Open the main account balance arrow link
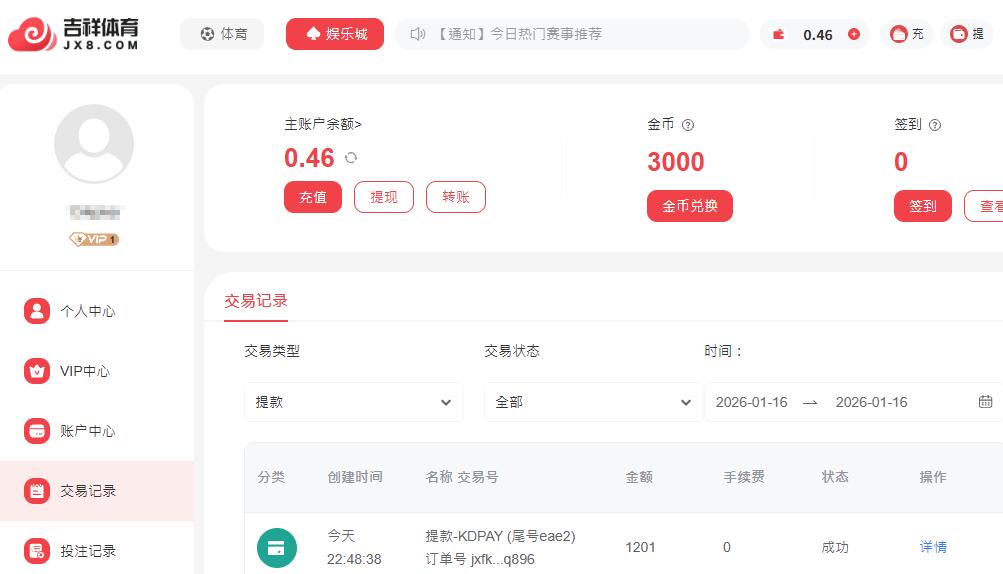 tap(323, 125)
